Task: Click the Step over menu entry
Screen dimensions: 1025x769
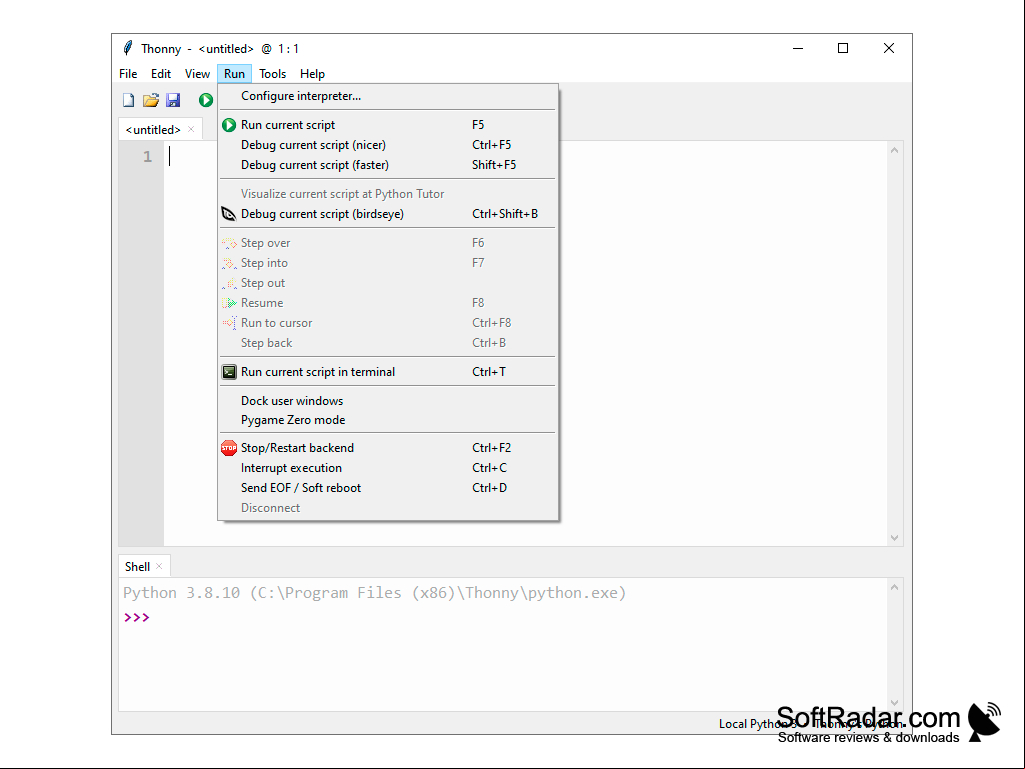Action: click(x=388, y=243)
